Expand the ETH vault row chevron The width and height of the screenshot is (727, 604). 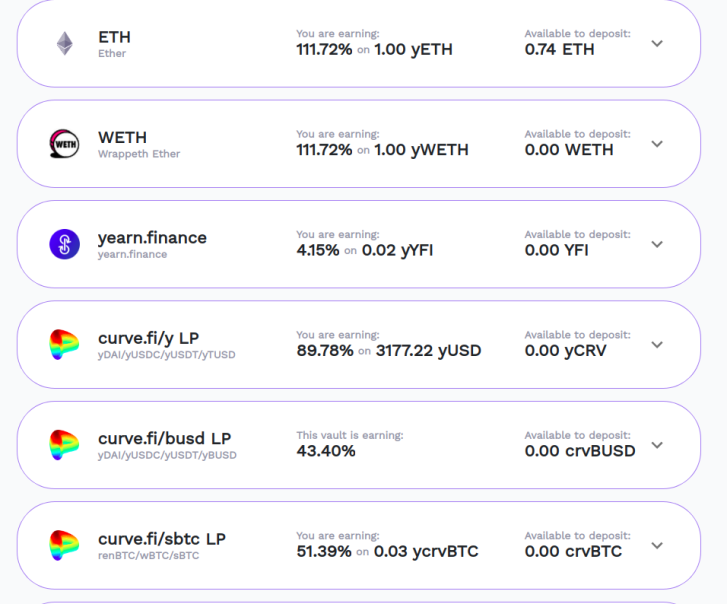[657, 44]
